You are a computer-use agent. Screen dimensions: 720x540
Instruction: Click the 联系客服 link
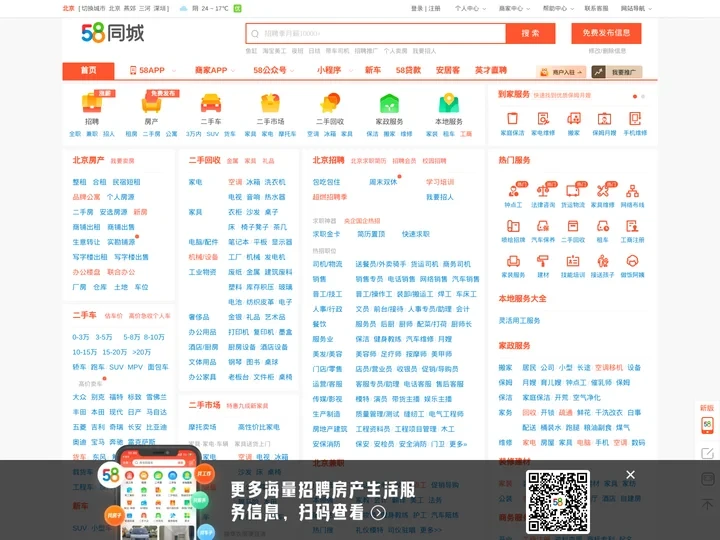point(596,8)
